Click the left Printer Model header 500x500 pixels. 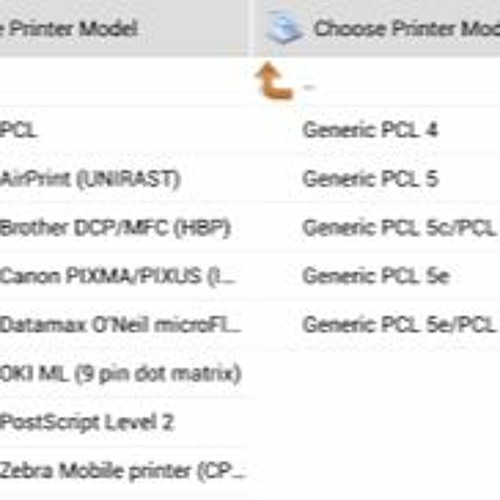click(x=69, y=29)
